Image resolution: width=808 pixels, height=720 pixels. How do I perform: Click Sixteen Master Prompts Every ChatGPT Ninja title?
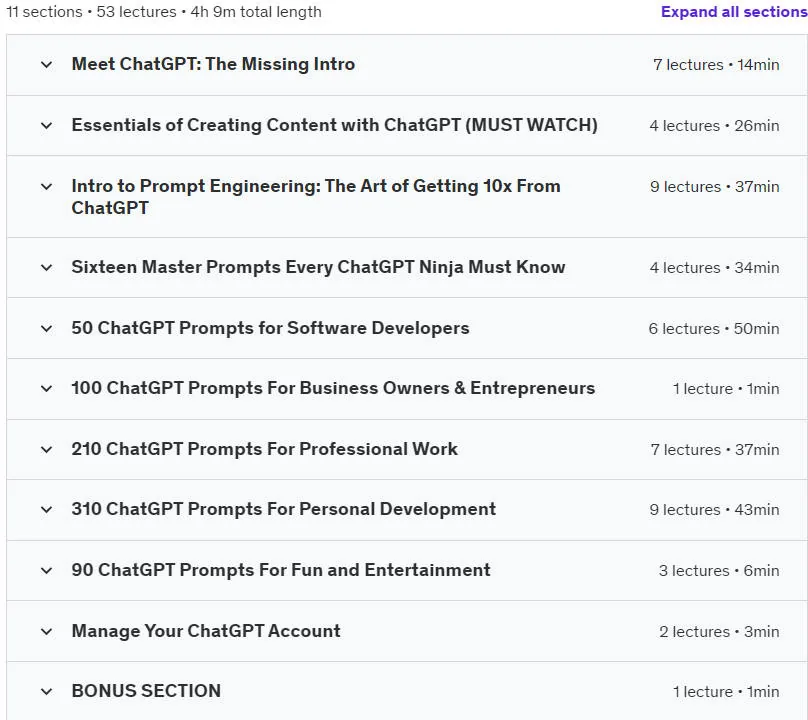(318, 267)
